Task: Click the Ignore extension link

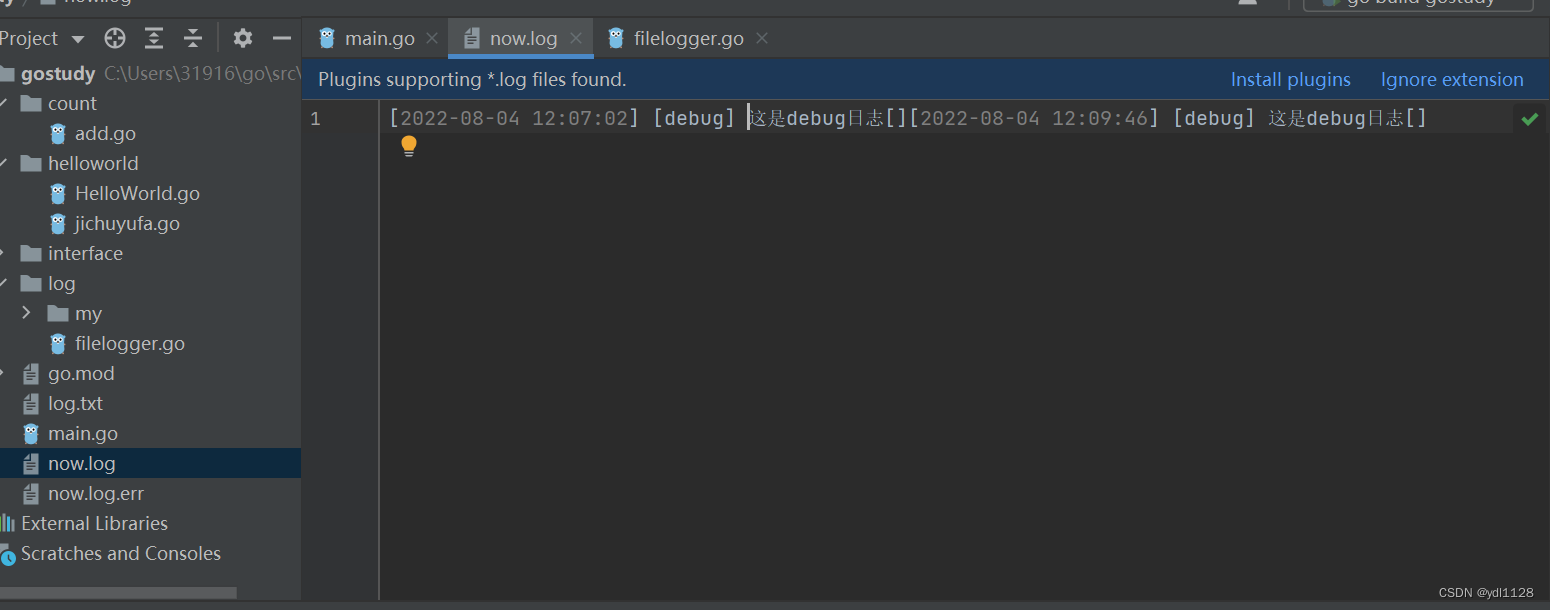Action: coord(1452,80)
